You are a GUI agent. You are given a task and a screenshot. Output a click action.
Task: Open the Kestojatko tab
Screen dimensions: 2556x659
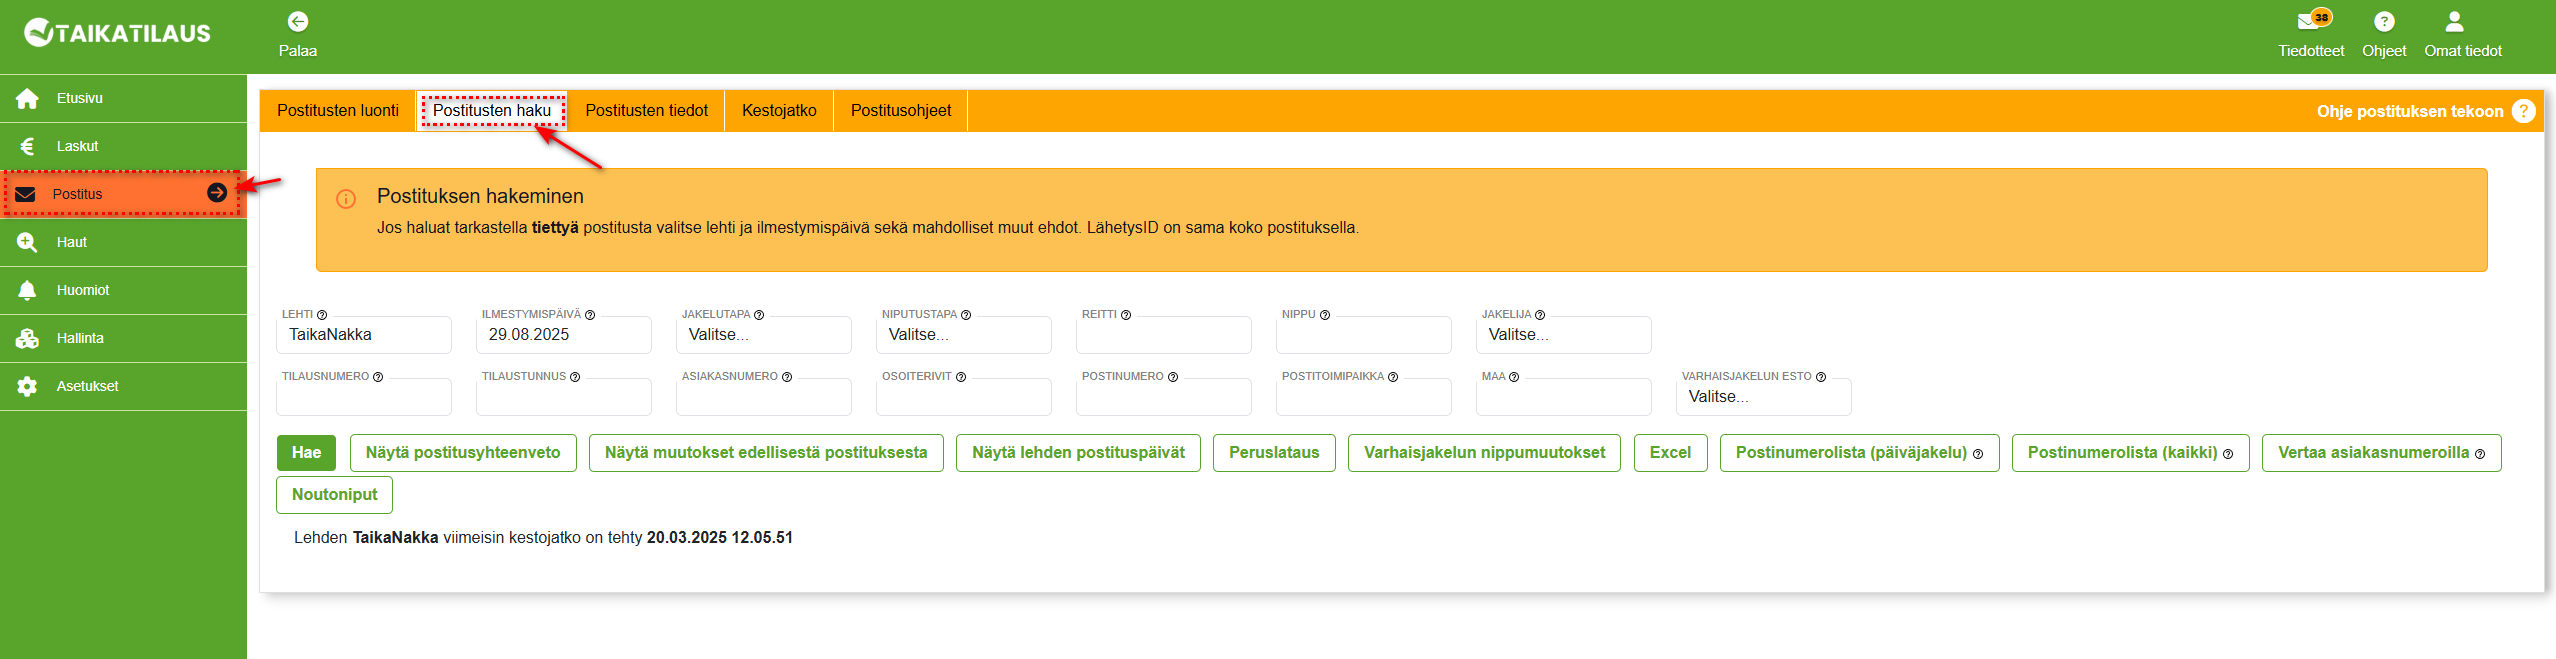pos(779,111)
